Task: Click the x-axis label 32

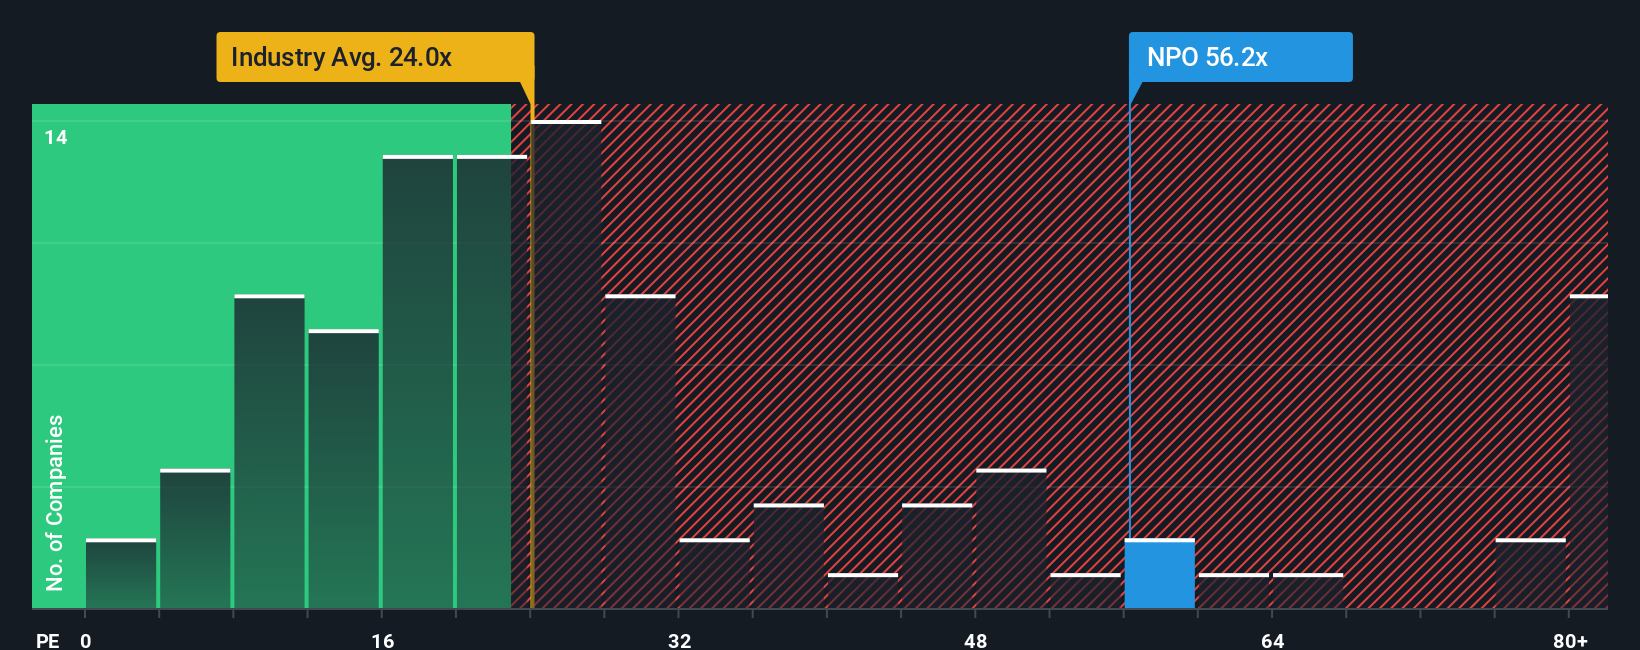Action: click(x=680, y=641)
